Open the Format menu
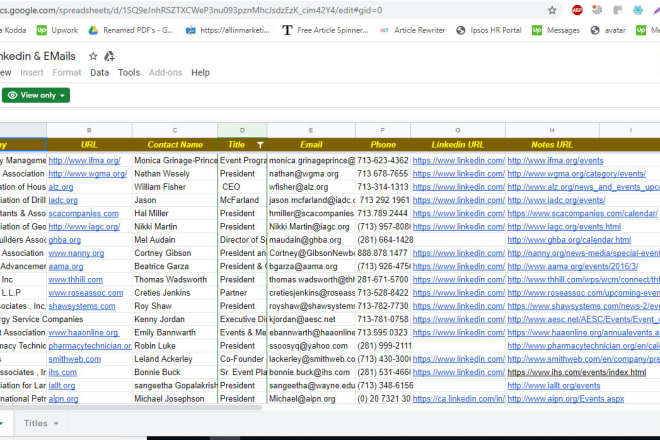The width and height of the screenshot is (660, 440). 67,72
